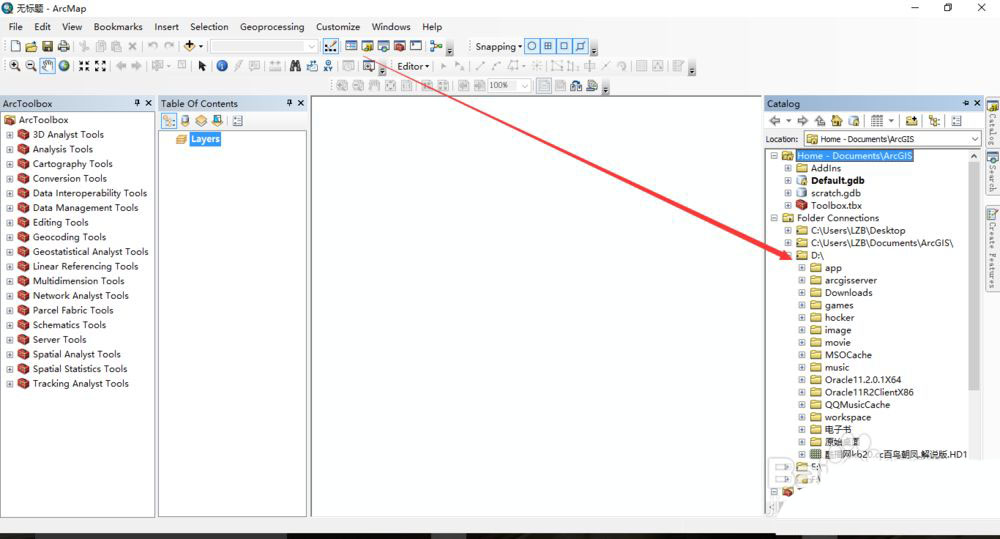Screen dimensions: 1000x539
Task: Expand Spatial Analyst Tools toolbox
Action: pos(10,355)
